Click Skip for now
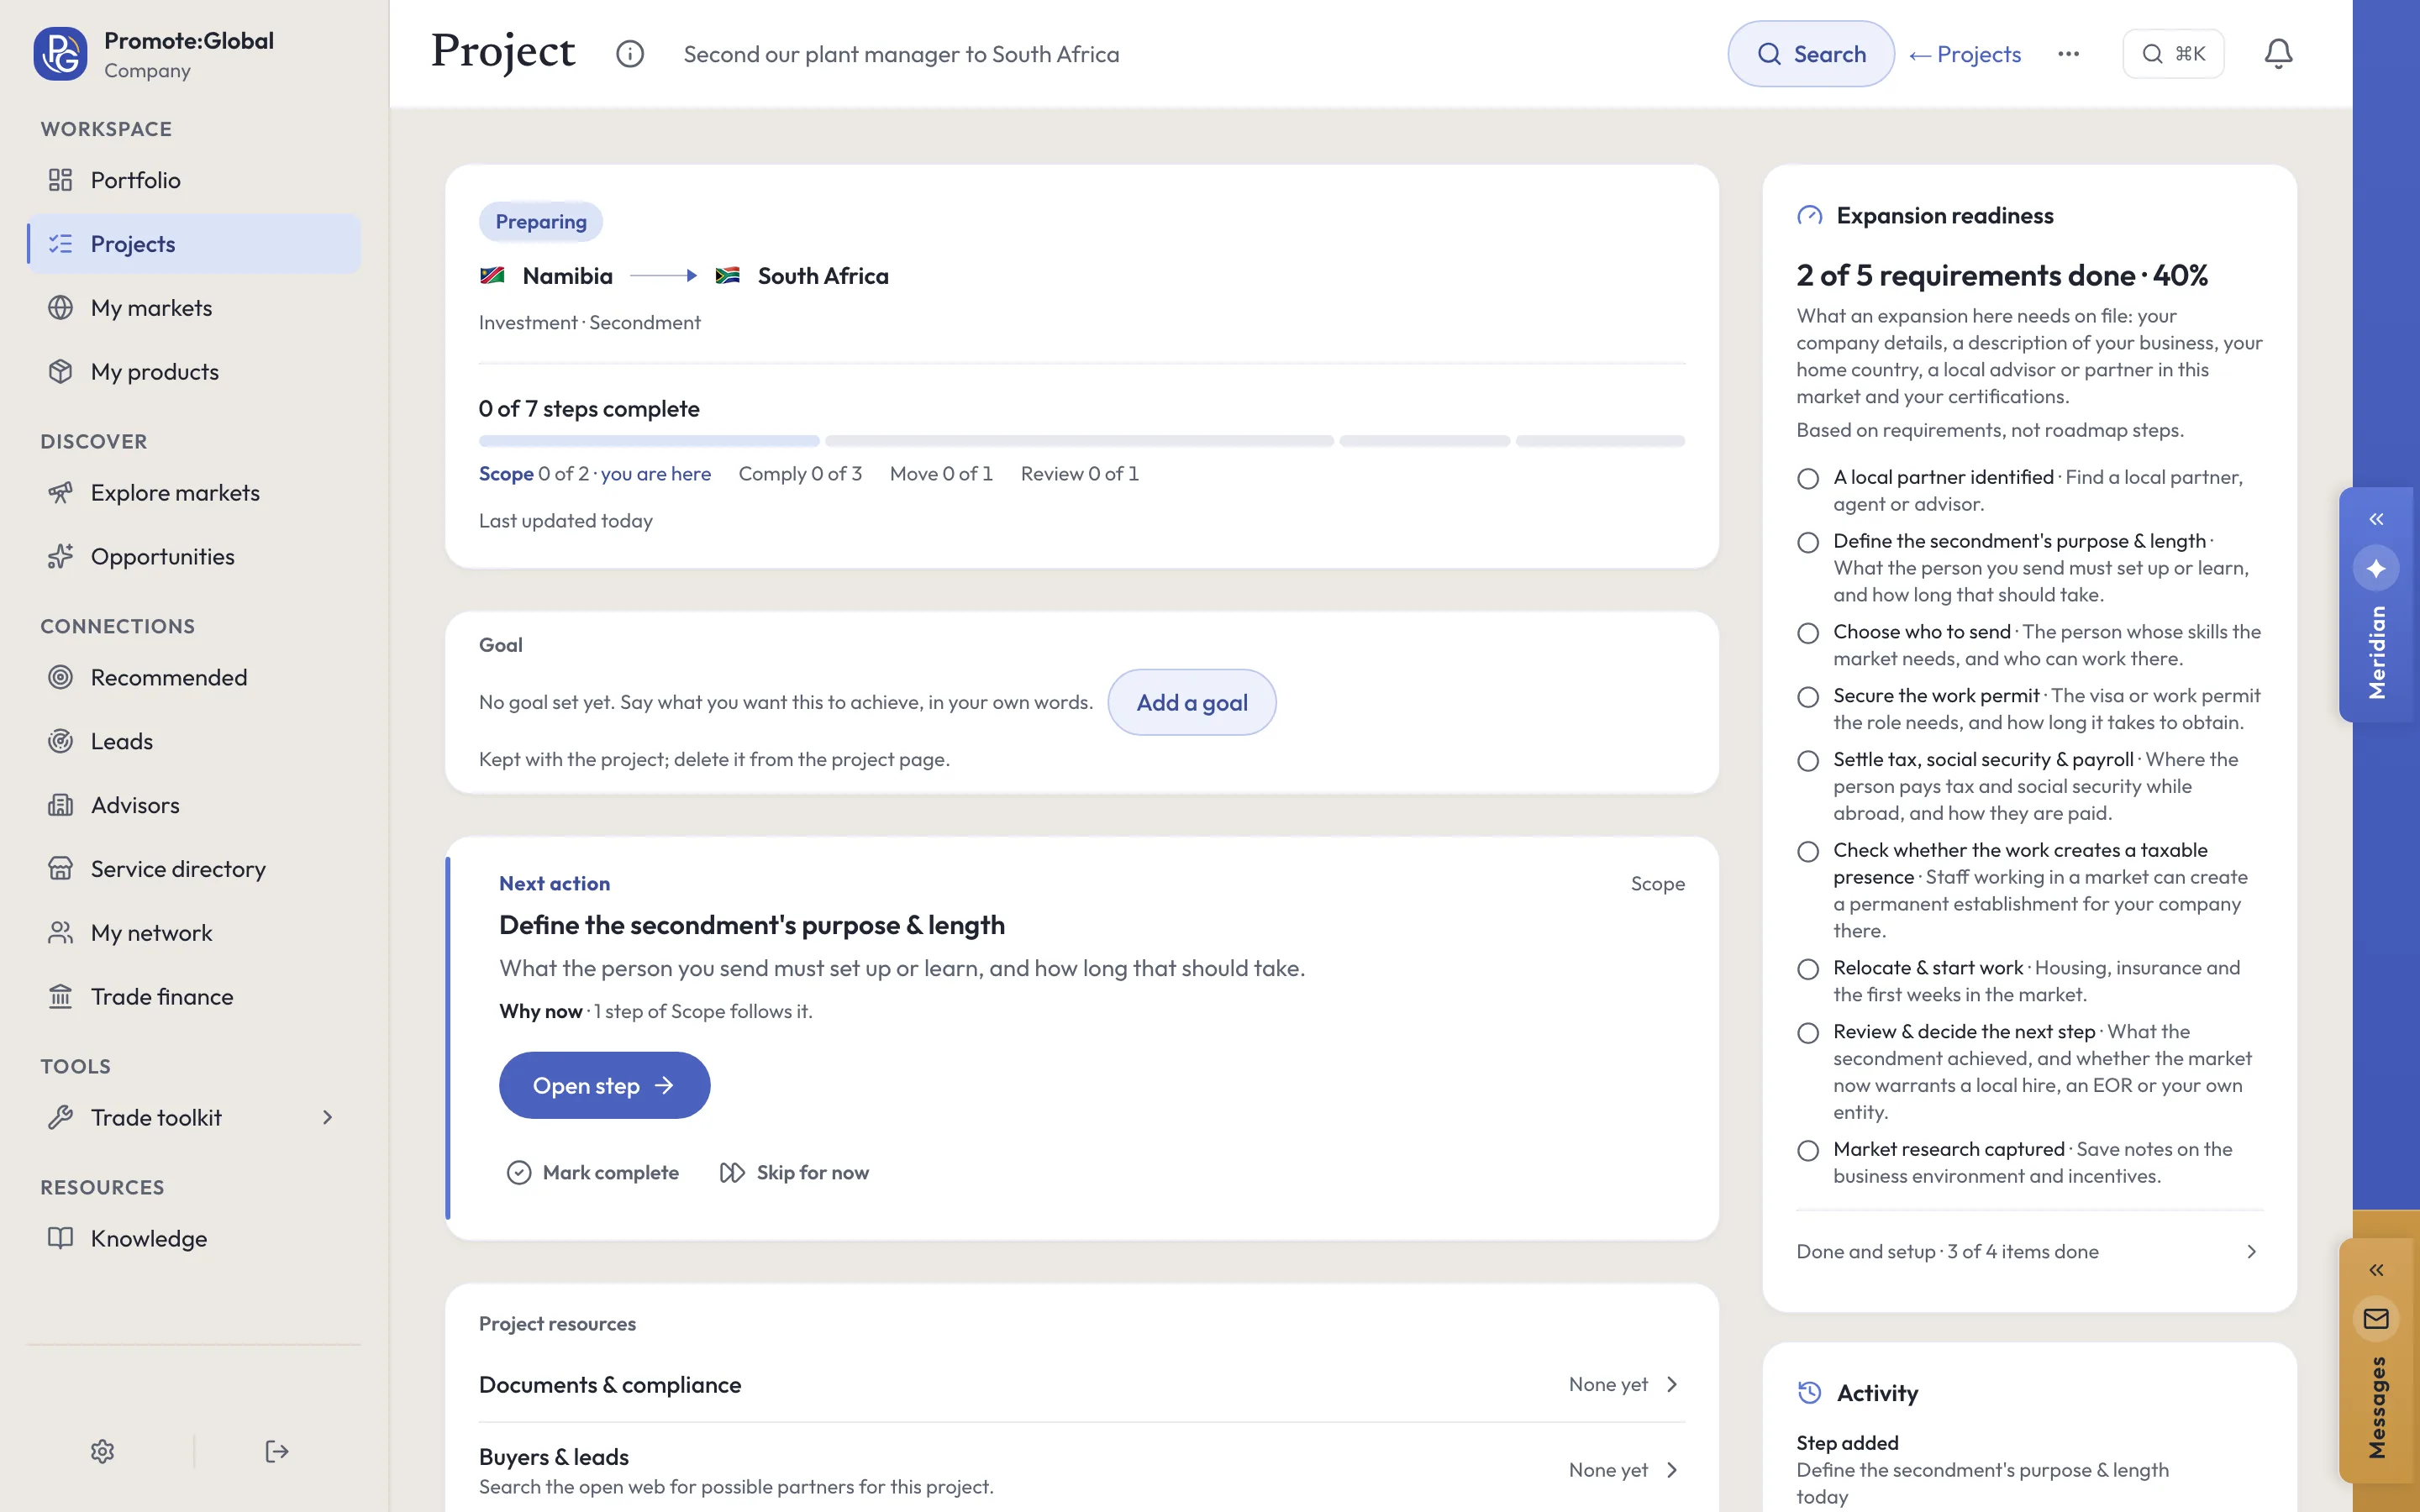Image resolution: width=2420 pixels, height=1512 pixels. (794, 1172)
